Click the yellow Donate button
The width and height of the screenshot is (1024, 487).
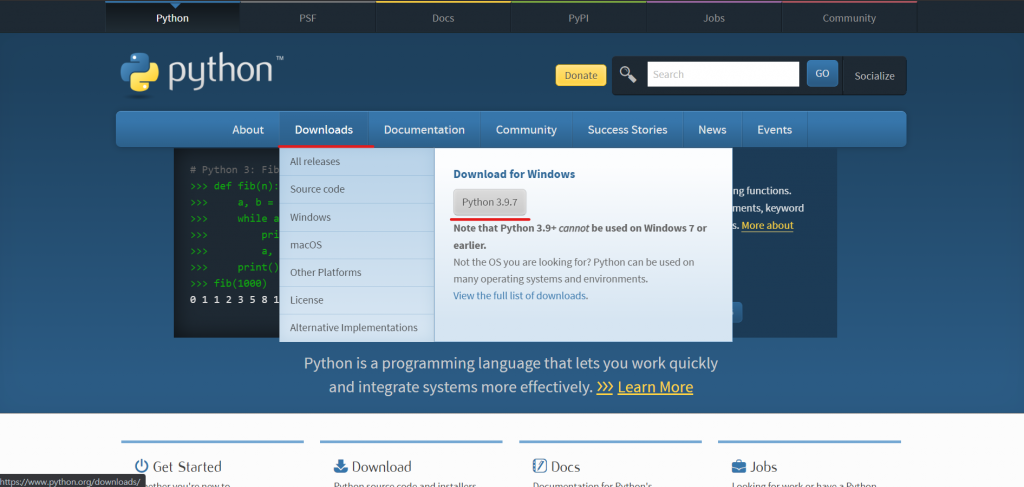[x=581, y=75]
